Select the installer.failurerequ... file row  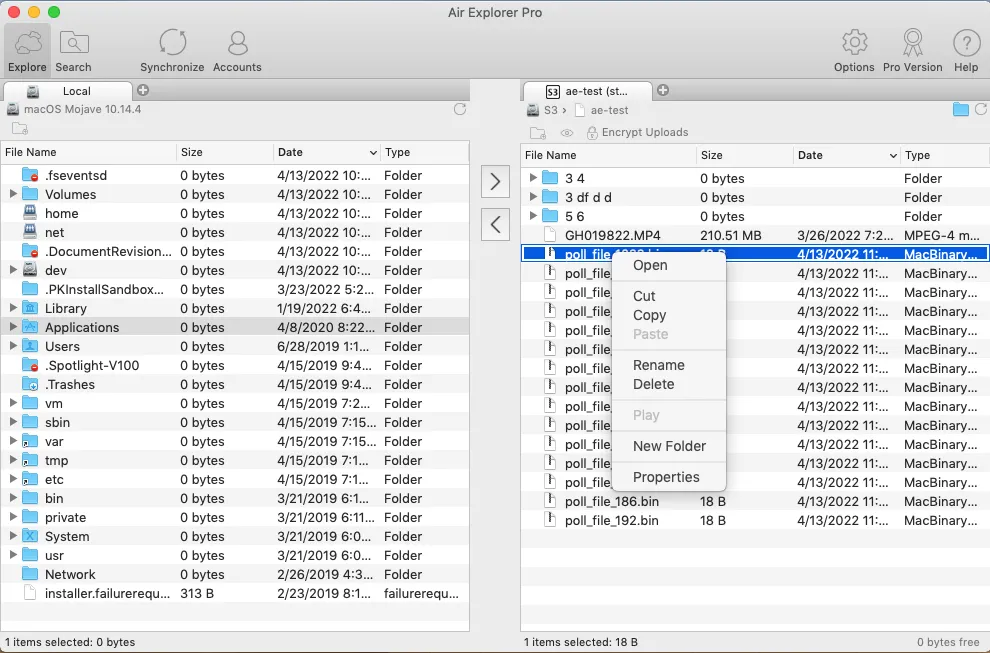point(235,593)
